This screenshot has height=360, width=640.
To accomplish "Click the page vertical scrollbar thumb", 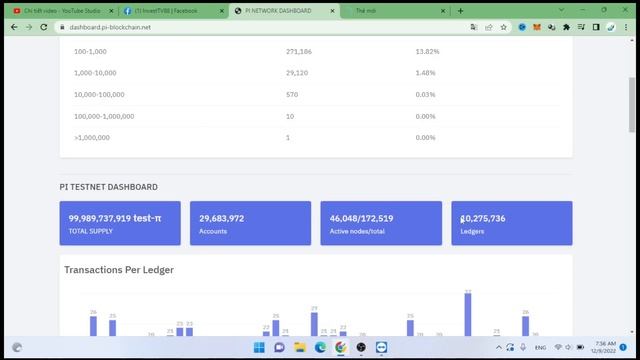I will 632,104.
